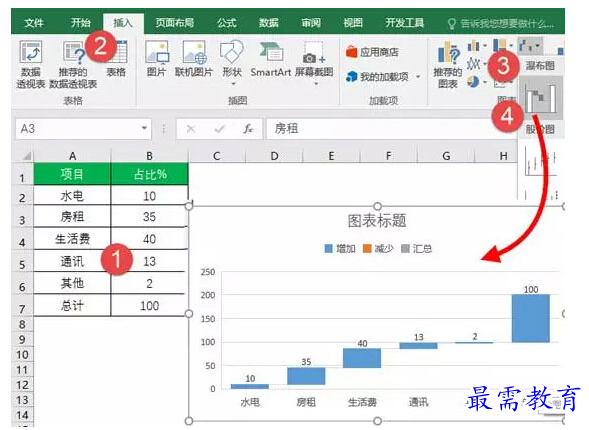Select cell containing 总计
Viewport: 589px width, 430px height.
(72, 305)
